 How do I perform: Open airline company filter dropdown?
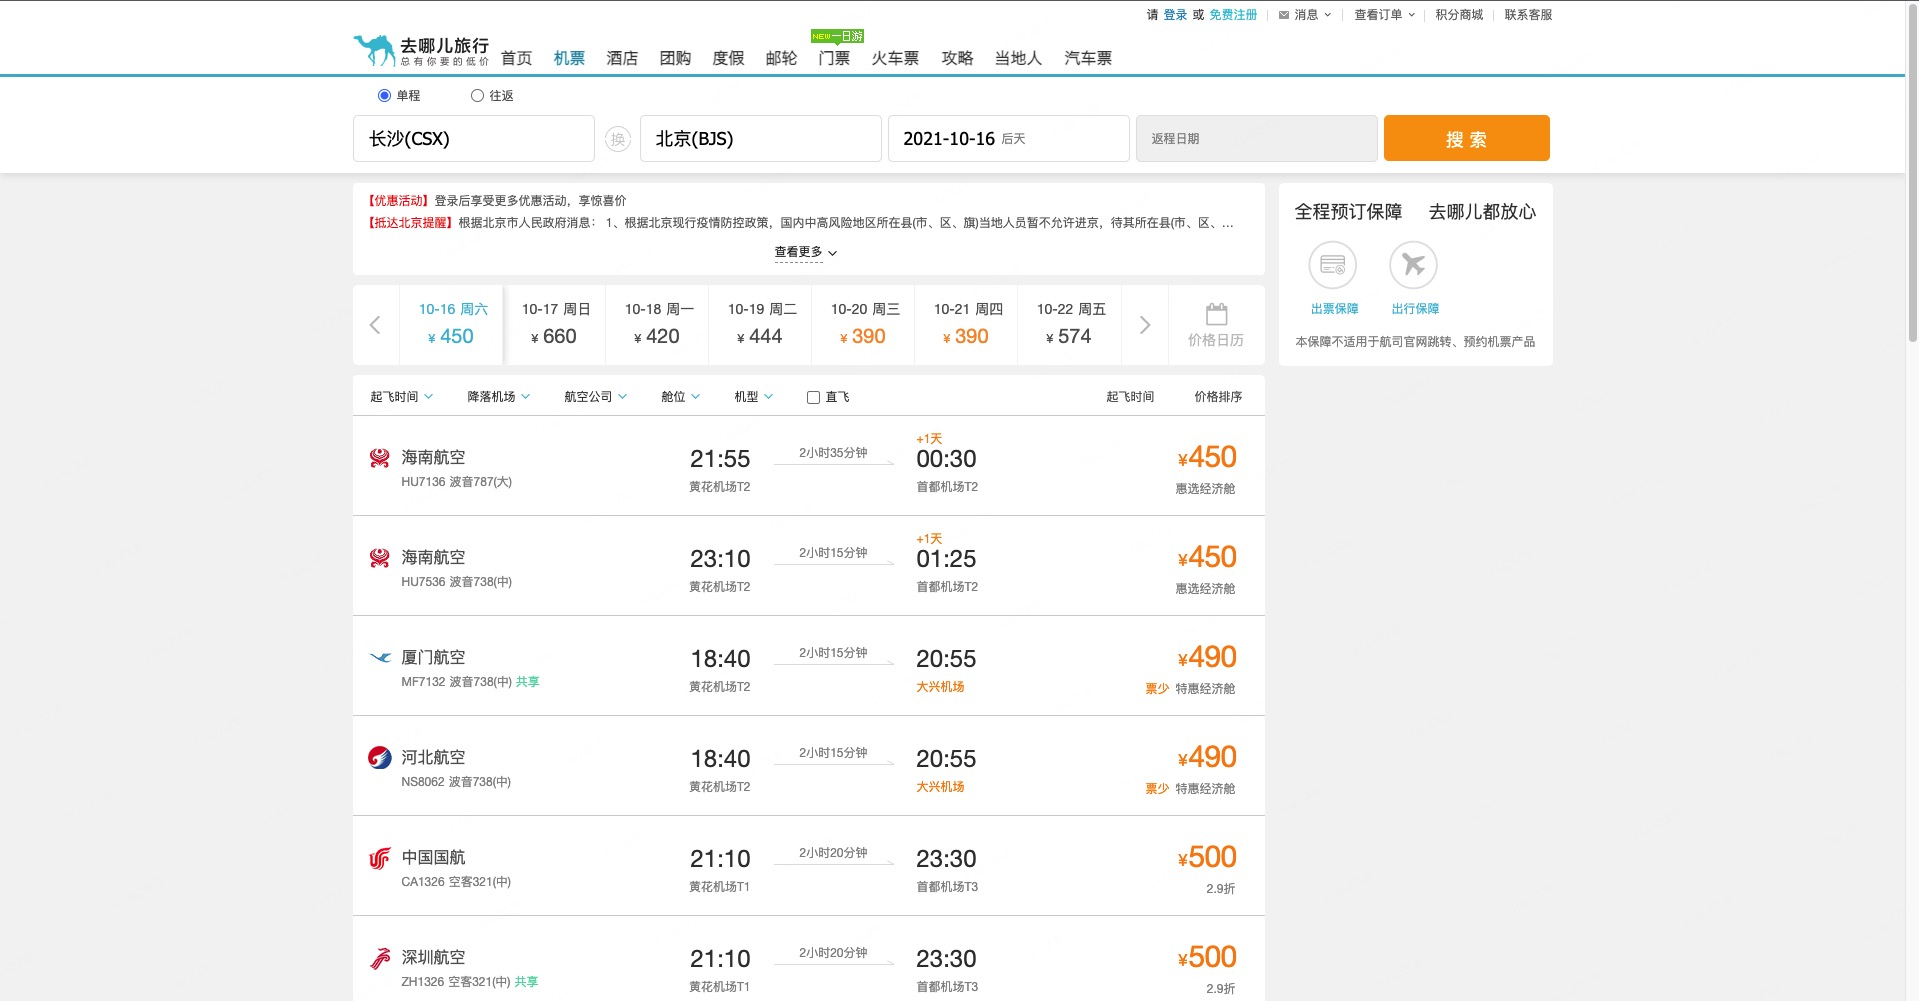point(595,397)
